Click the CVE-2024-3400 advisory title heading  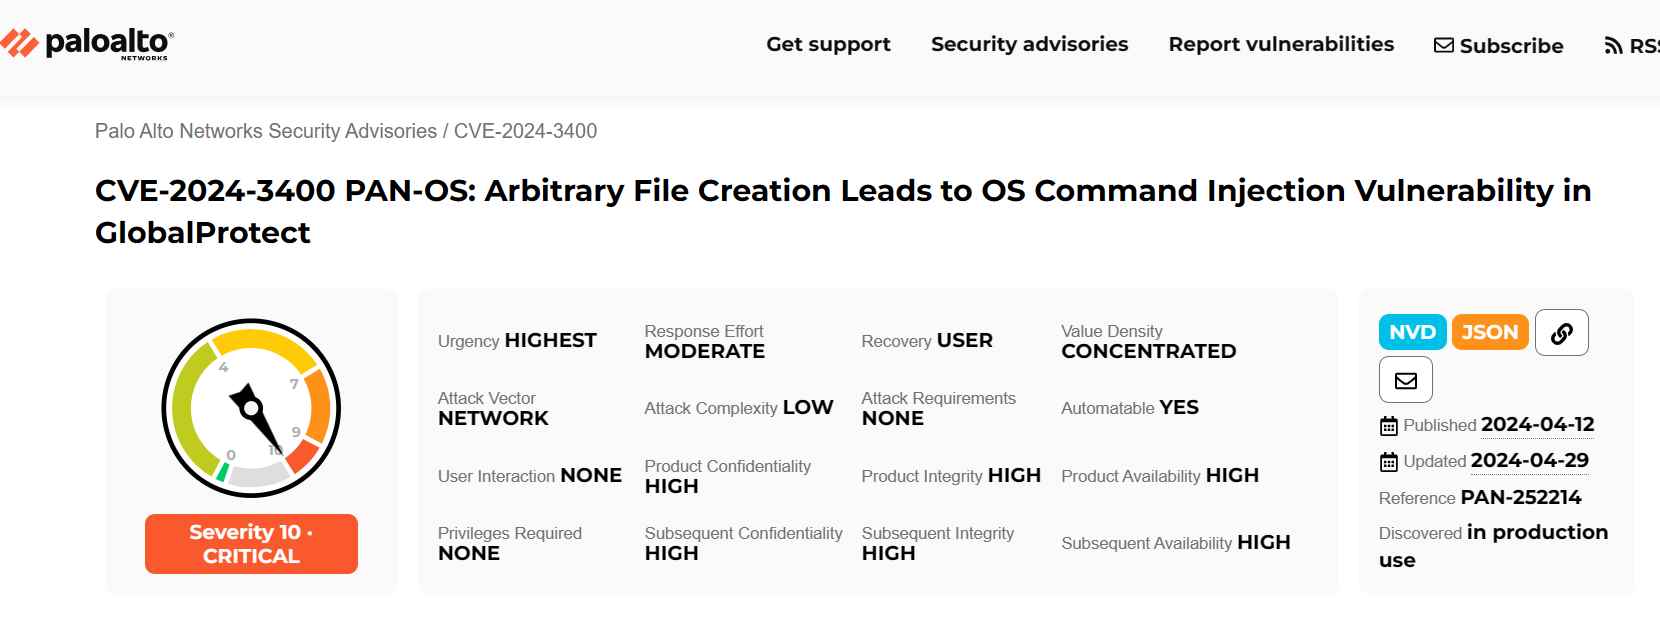click(x=843, y=190)
